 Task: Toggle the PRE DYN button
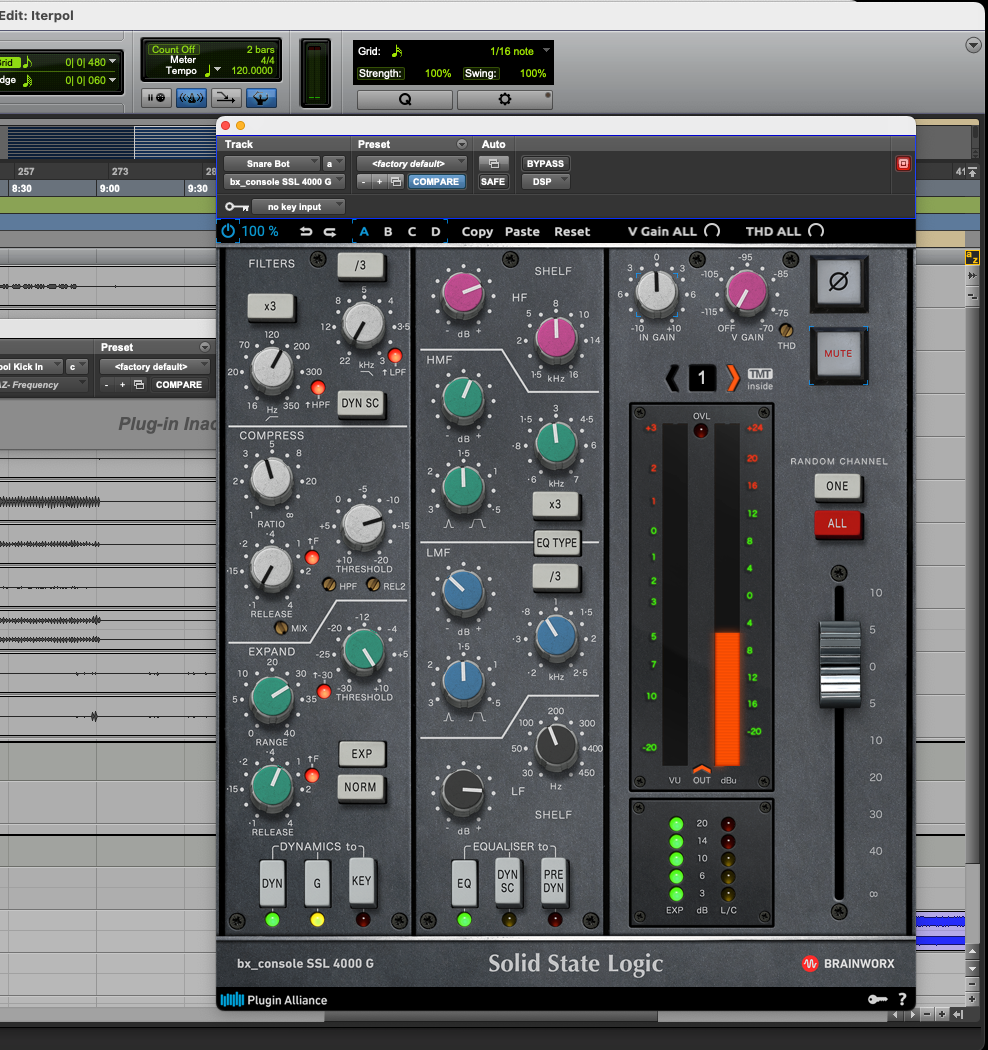[553, 881]
